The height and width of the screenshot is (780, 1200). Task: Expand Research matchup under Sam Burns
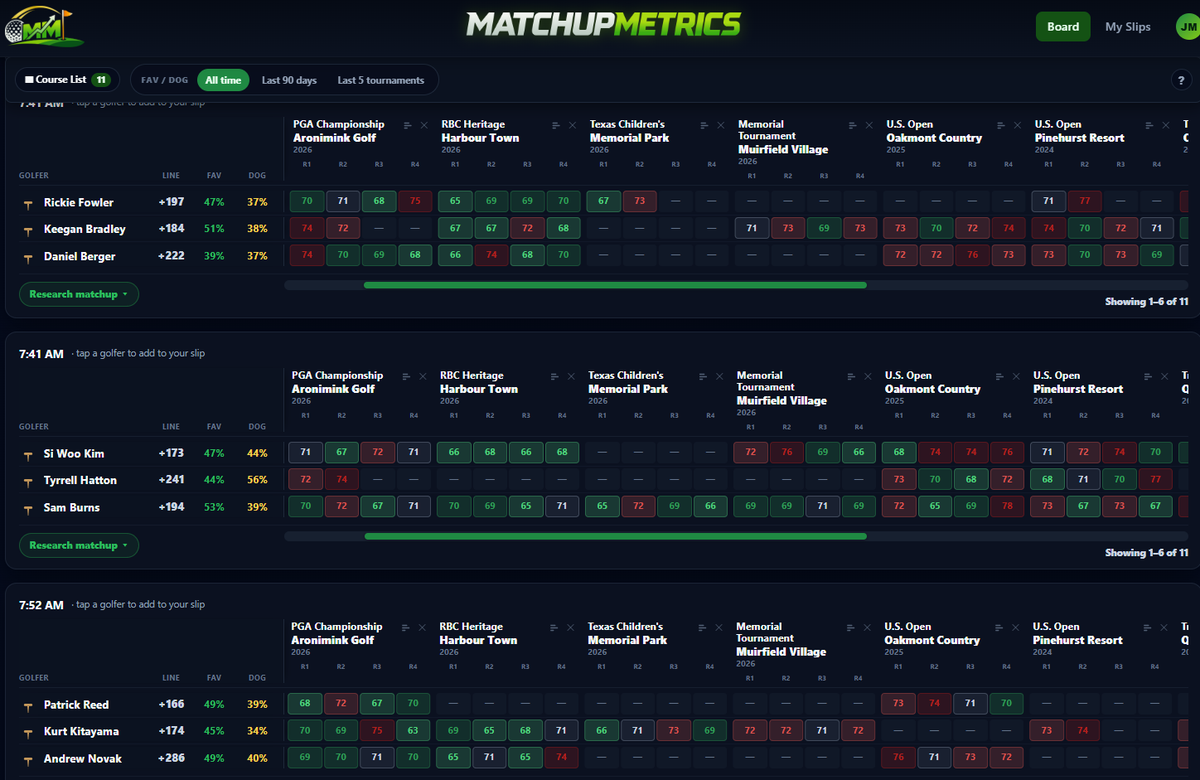tap(78, 546)
